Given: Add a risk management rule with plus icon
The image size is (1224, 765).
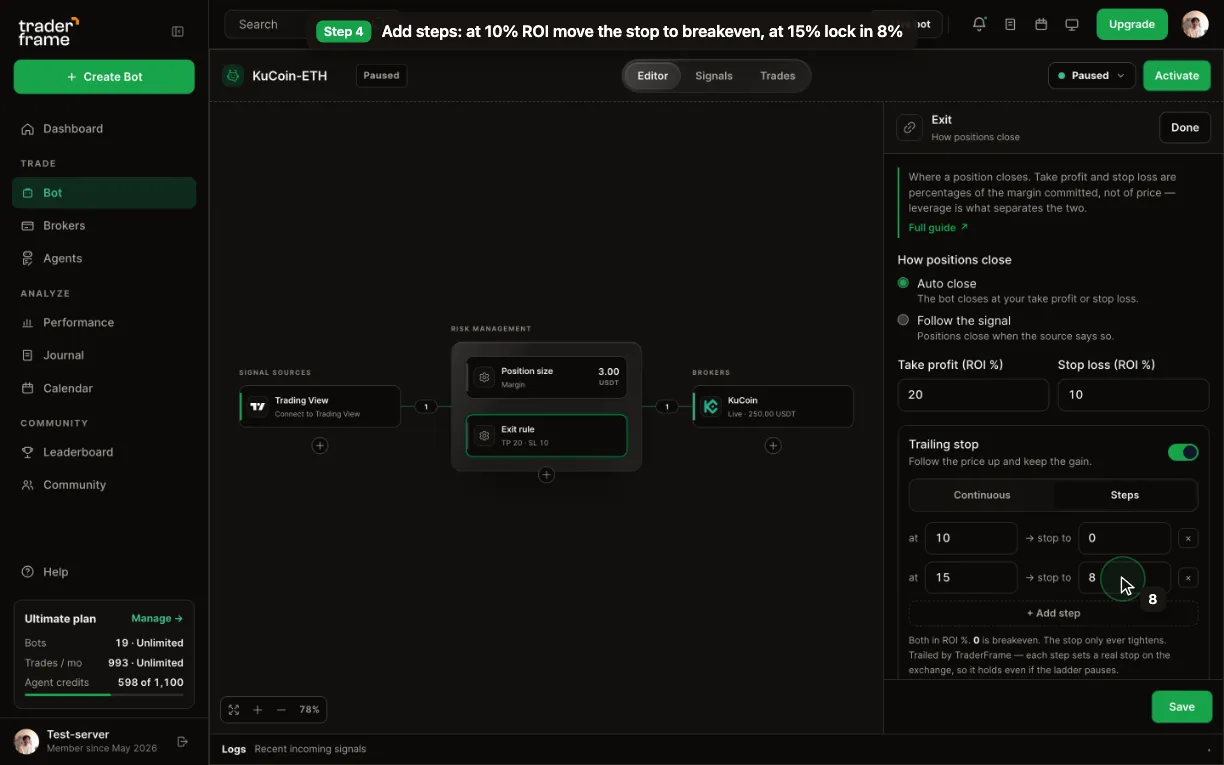Looking at the screenshot, I should click(546, 475).
